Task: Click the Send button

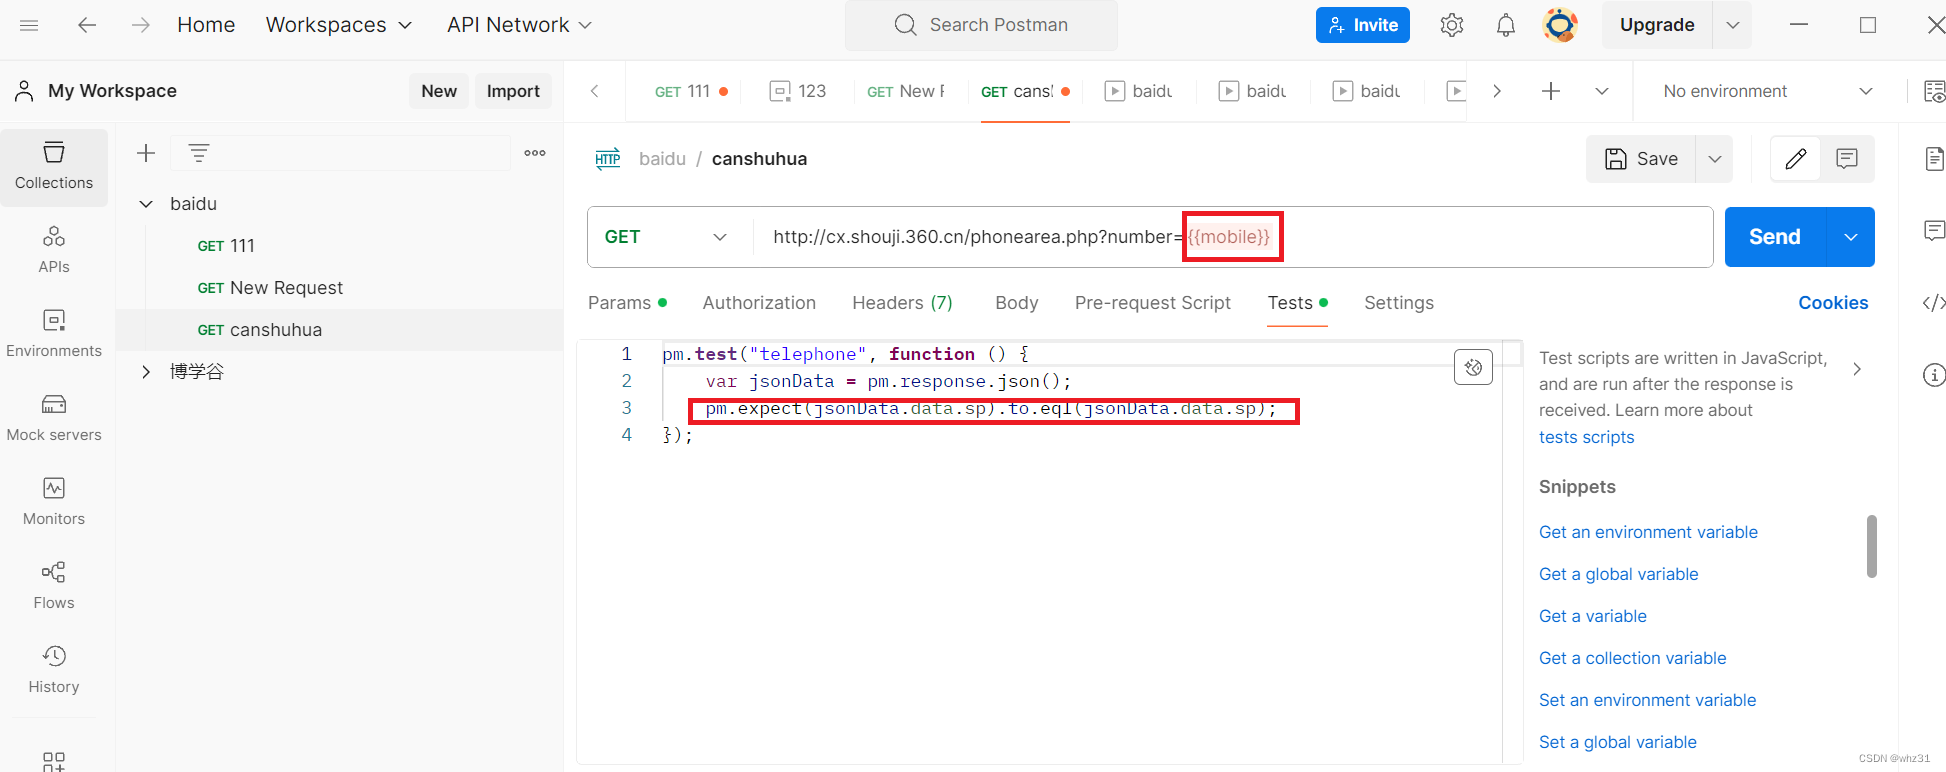Action: pyautogui.click(x=1775, y=237)
